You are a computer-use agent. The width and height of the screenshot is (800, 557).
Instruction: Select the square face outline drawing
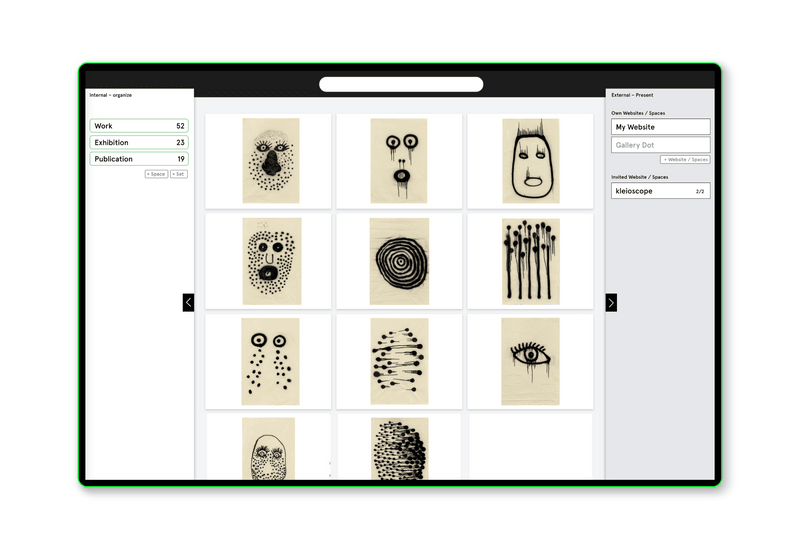coord(530,161)
